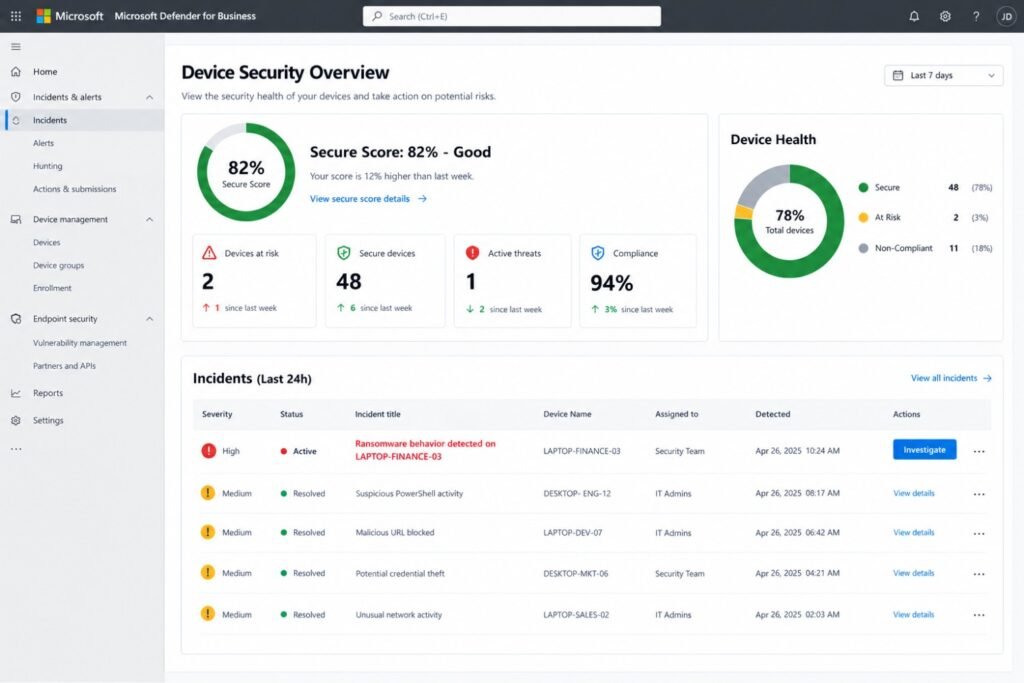
Task: Open Device groups
Action: (58, 265)
